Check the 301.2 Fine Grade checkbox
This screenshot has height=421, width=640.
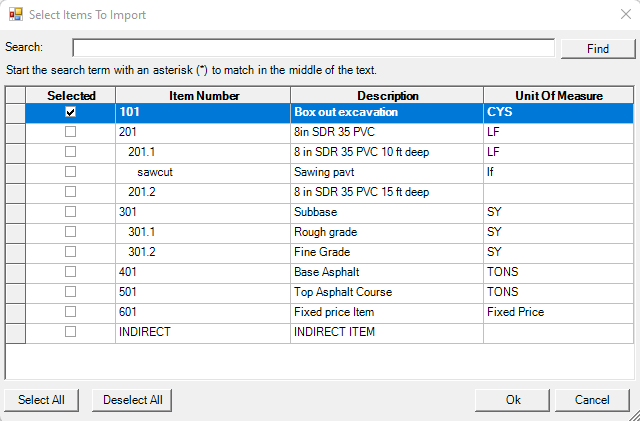[x=71, y=252]
